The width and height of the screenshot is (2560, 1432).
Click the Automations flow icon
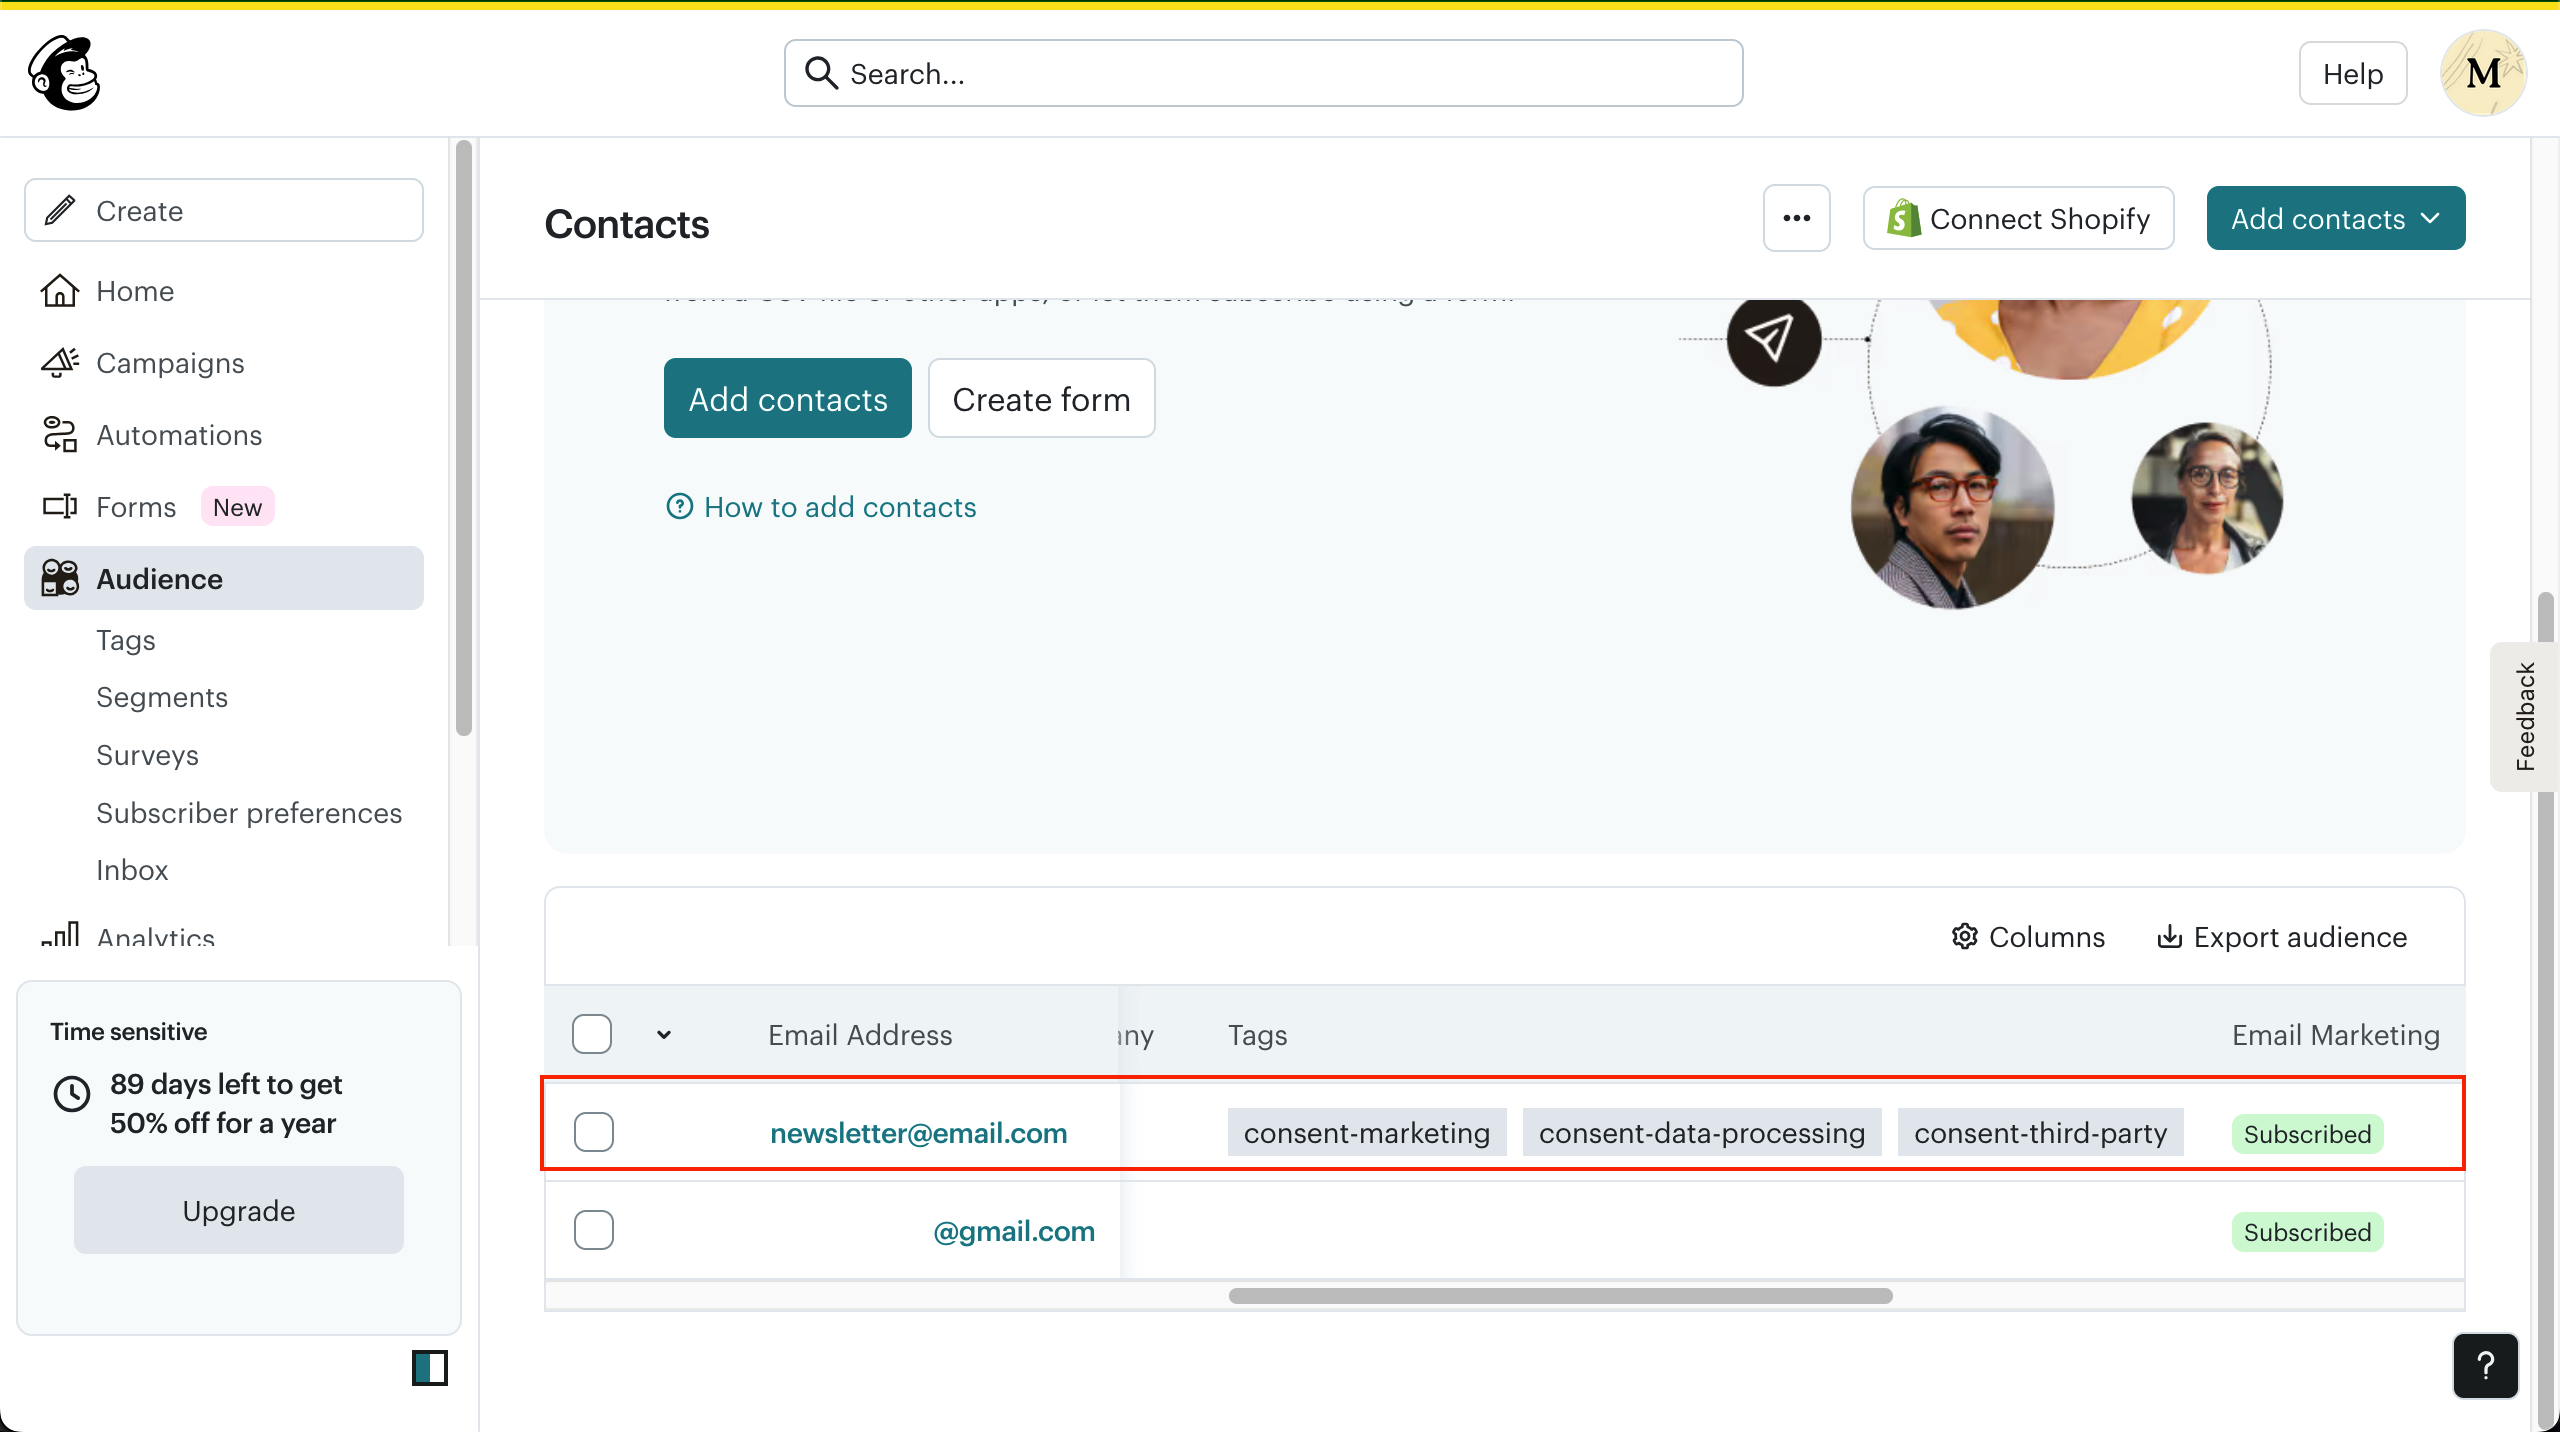(x=59, y=435)
